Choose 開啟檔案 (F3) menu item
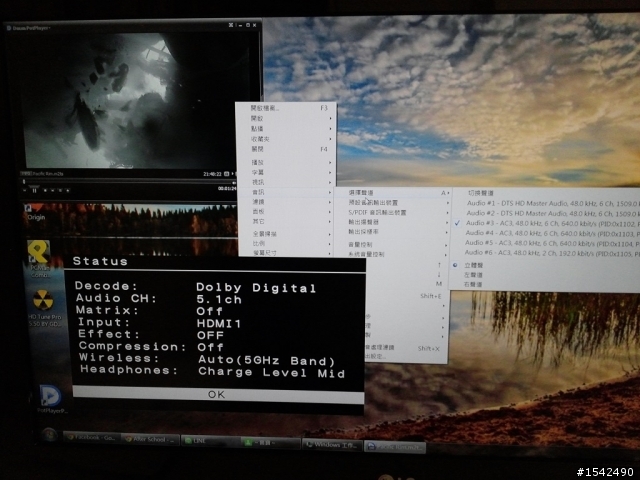640x480 pixels. (x=287, y=108)
